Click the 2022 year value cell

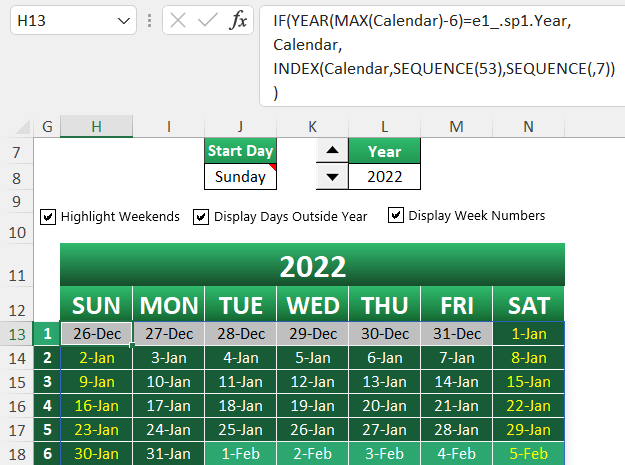pos(384,177)
